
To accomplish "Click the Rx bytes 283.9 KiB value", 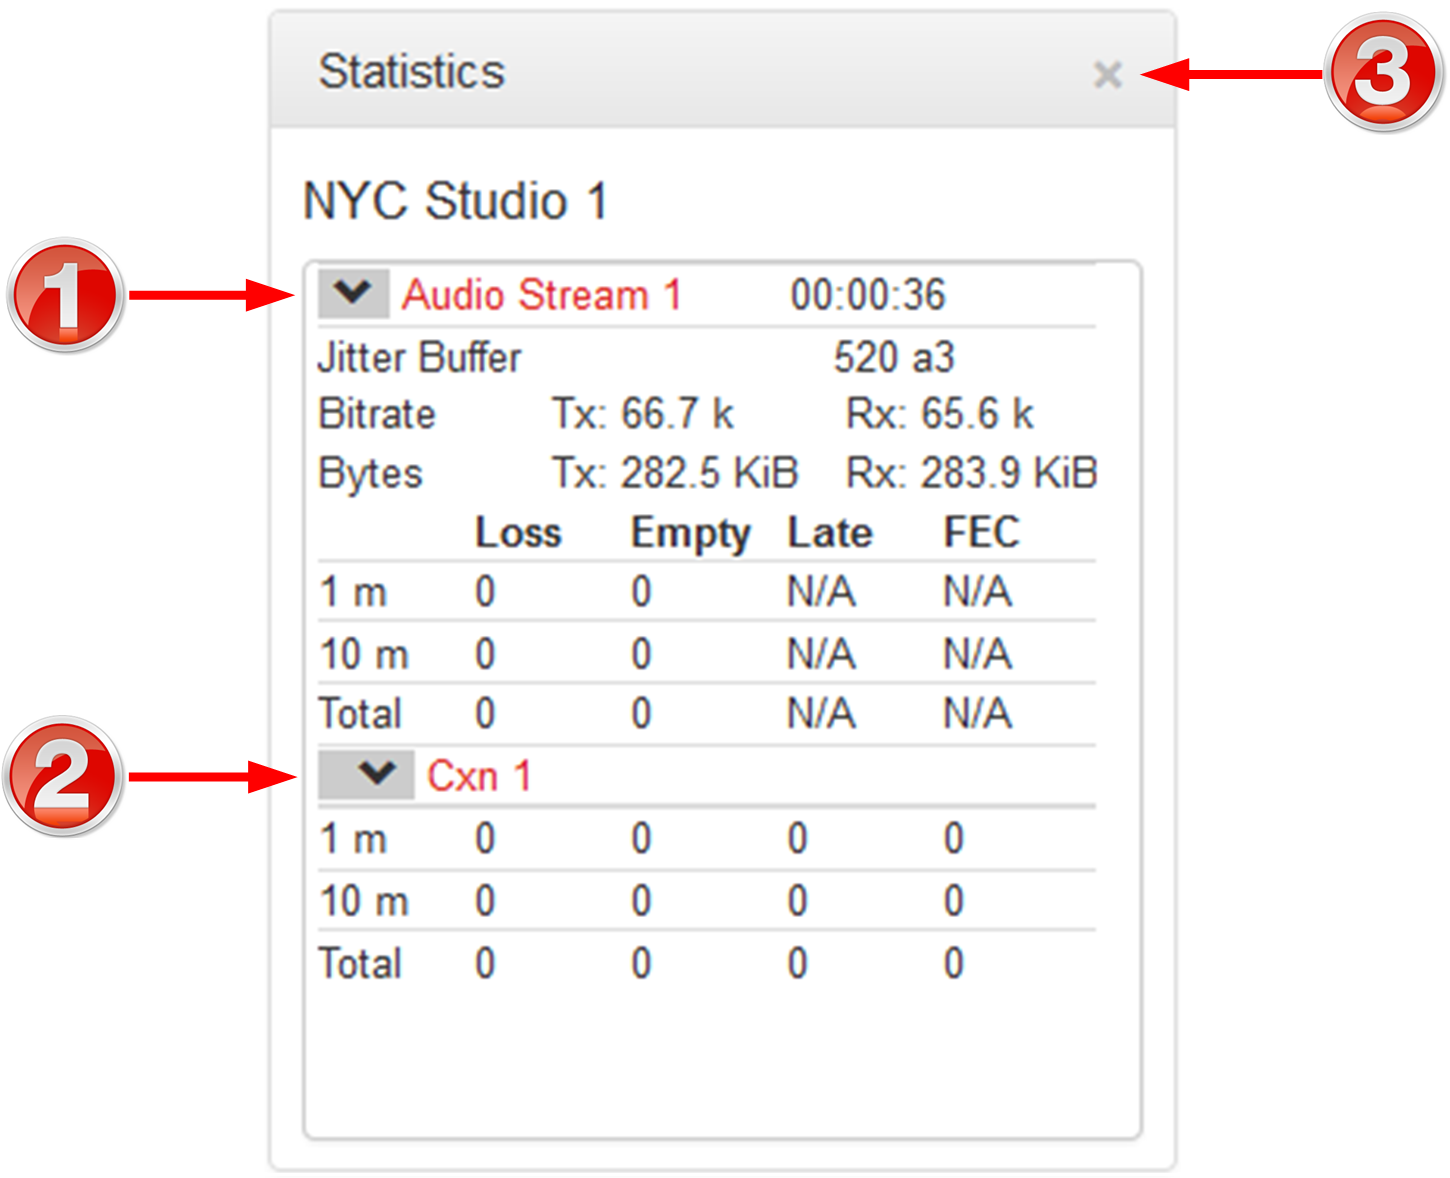I will pyautogui.click(x=971, y=473).
